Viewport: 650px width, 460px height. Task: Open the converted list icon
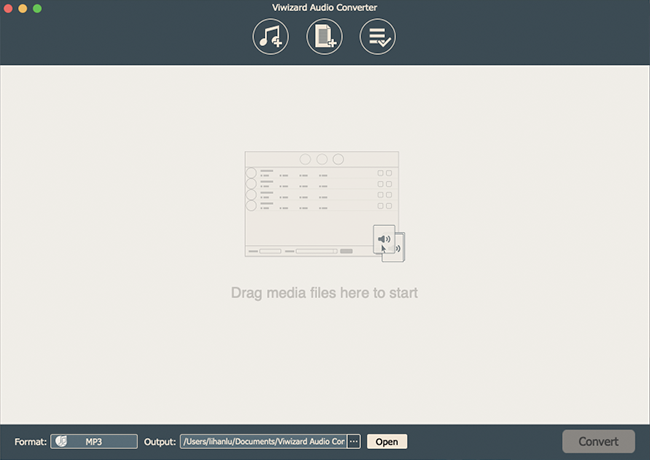point(378,37)
